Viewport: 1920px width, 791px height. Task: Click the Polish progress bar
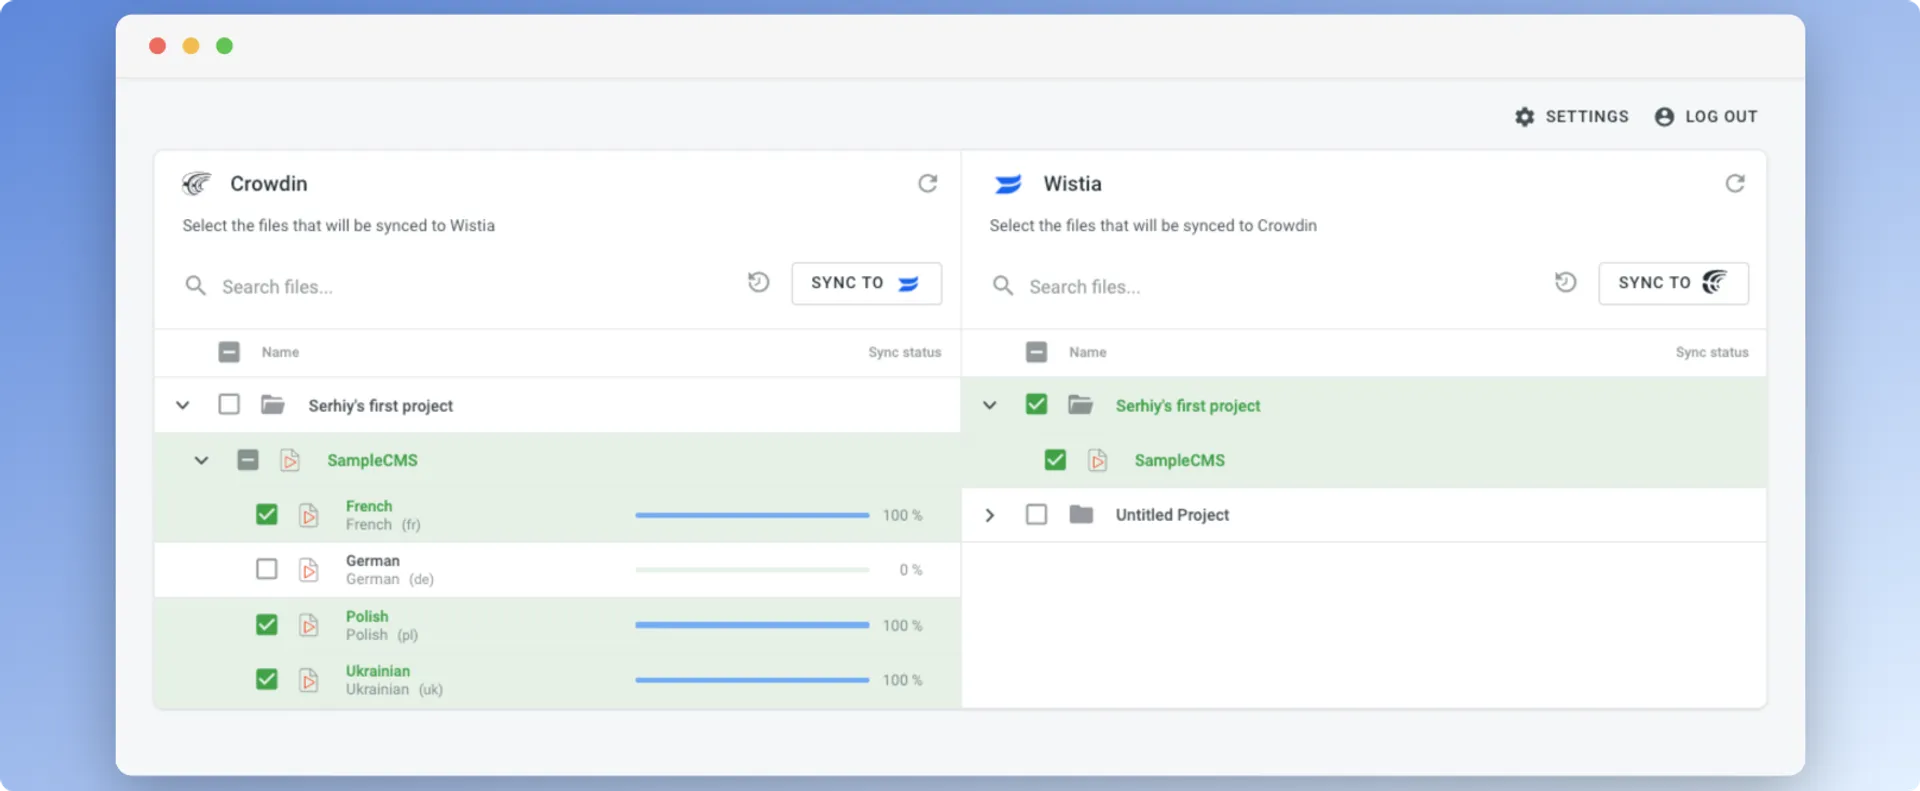[x=752, y=625]
